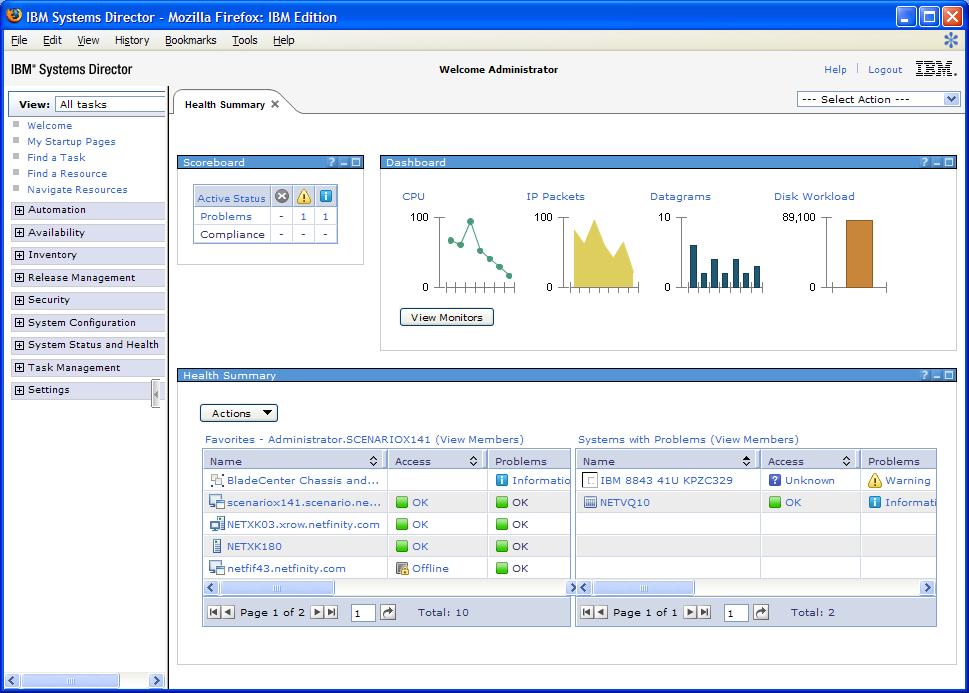Click the navigation pane horizontal scrollbar thumb

click(70, 681)
